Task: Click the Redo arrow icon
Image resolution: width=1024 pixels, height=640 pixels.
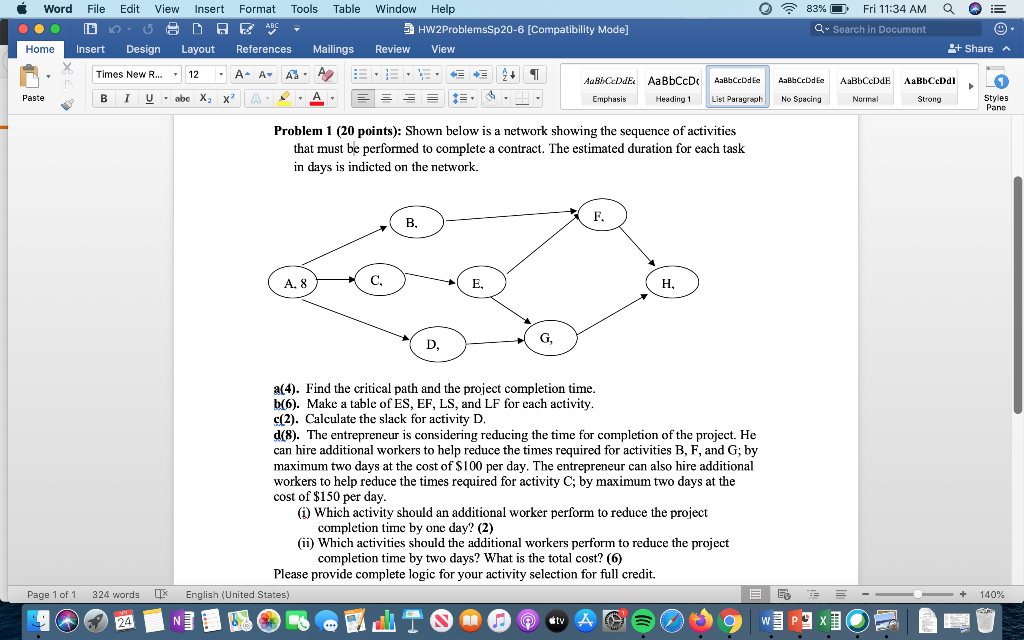Action: [x=148, y=29]
